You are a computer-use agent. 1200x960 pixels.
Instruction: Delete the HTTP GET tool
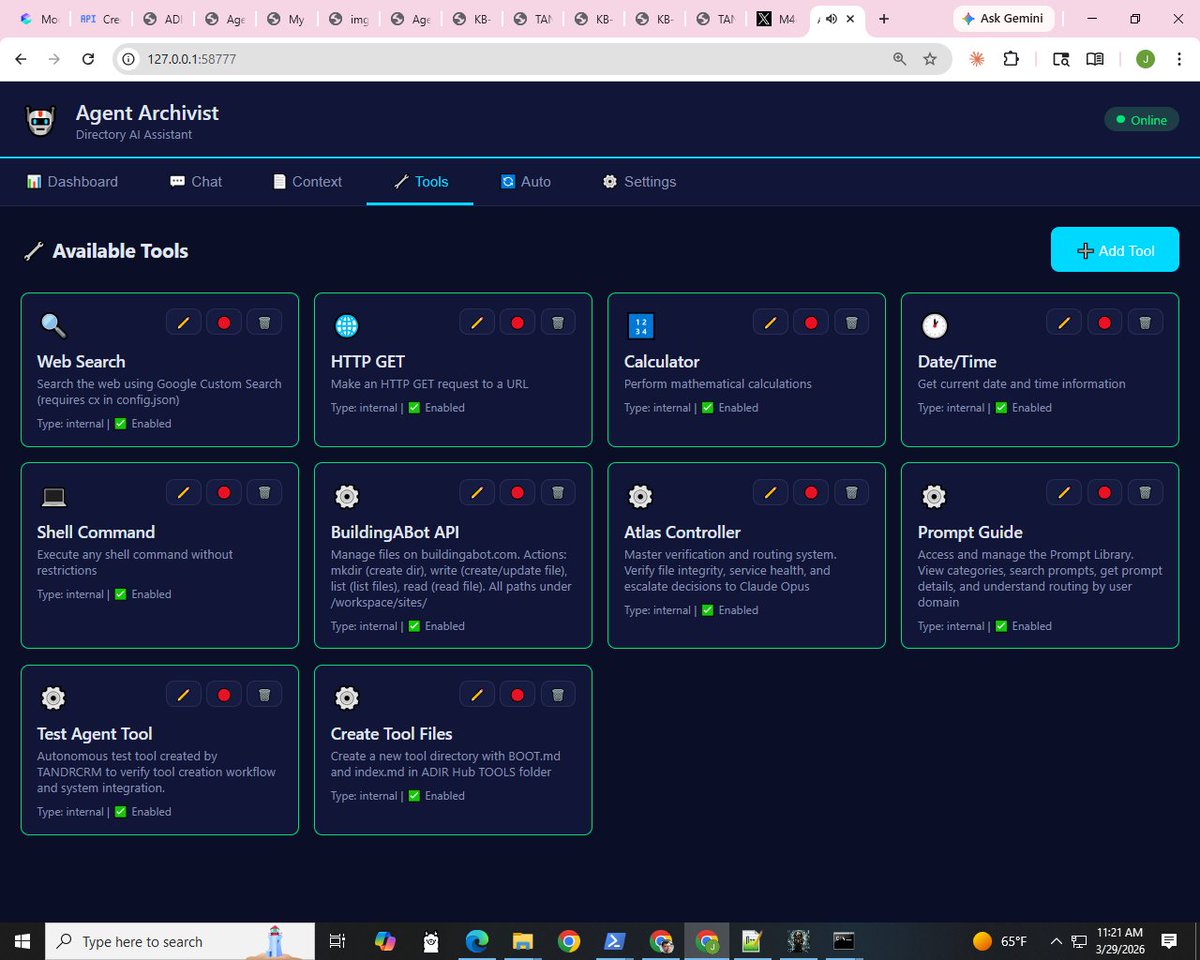click(x=558, y=322)
